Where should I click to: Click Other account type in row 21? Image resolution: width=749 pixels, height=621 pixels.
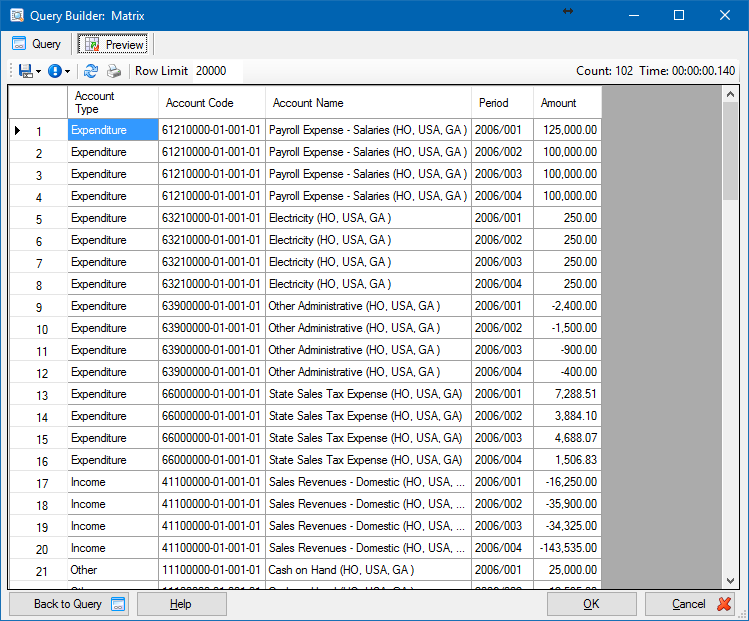[113, 569]
